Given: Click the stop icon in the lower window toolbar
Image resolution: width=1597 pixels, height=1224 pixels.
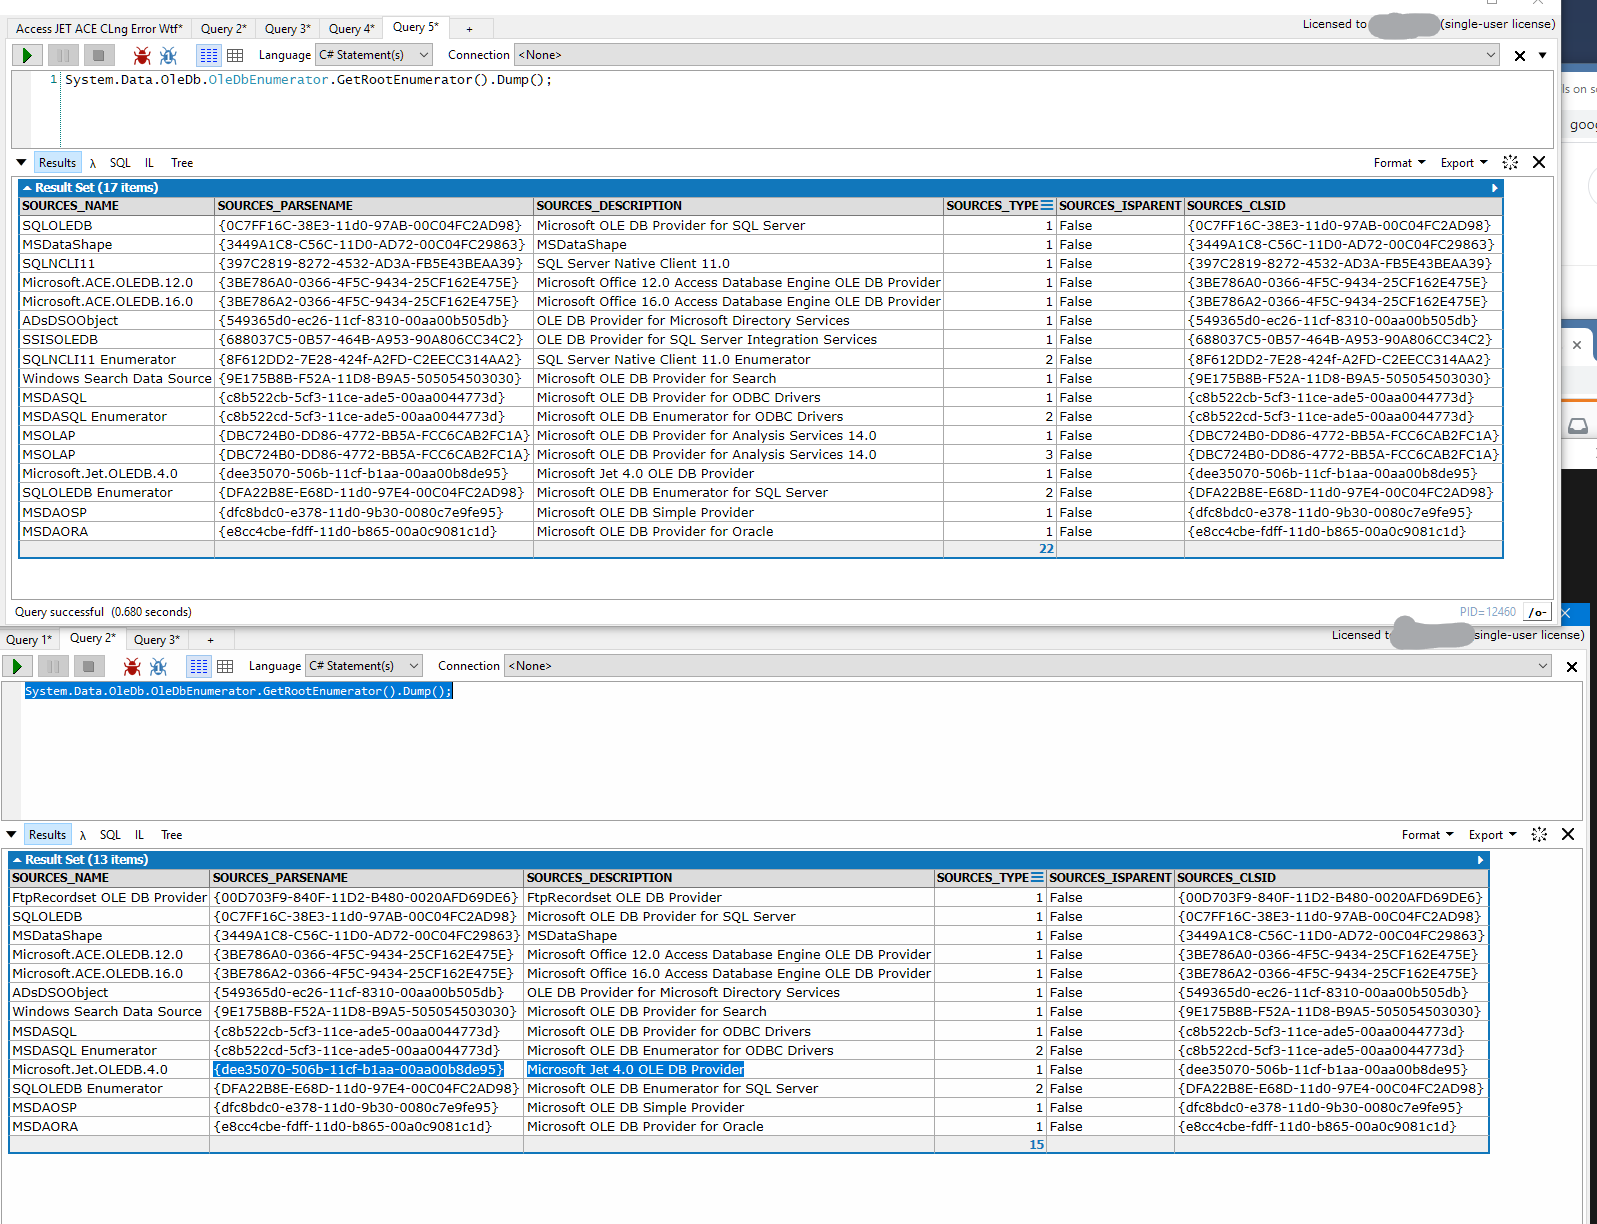Looking at the screenshot, I should tap(88, 666).
